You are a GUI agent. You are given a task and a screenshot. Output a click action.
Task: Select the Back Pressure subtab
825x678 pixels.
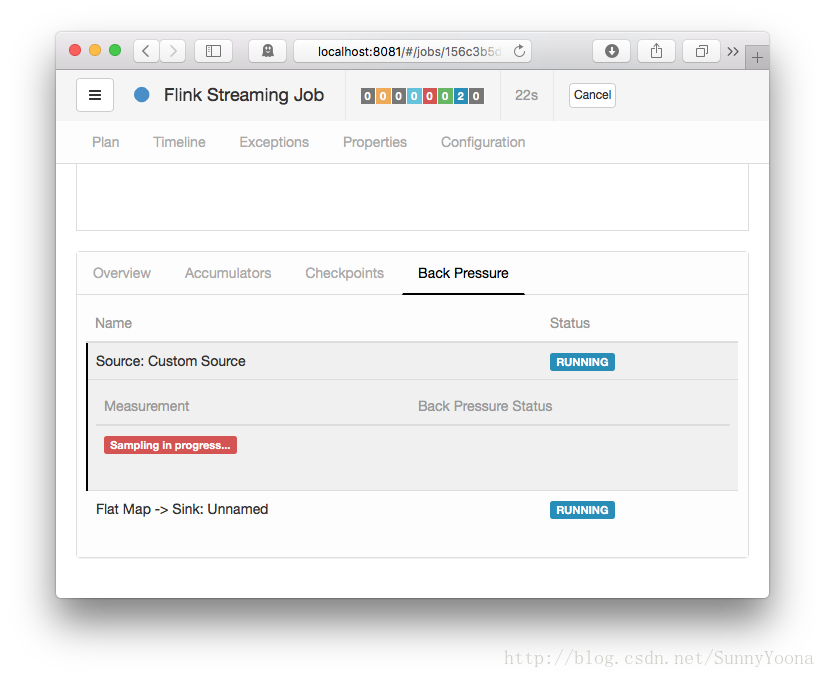463,273
